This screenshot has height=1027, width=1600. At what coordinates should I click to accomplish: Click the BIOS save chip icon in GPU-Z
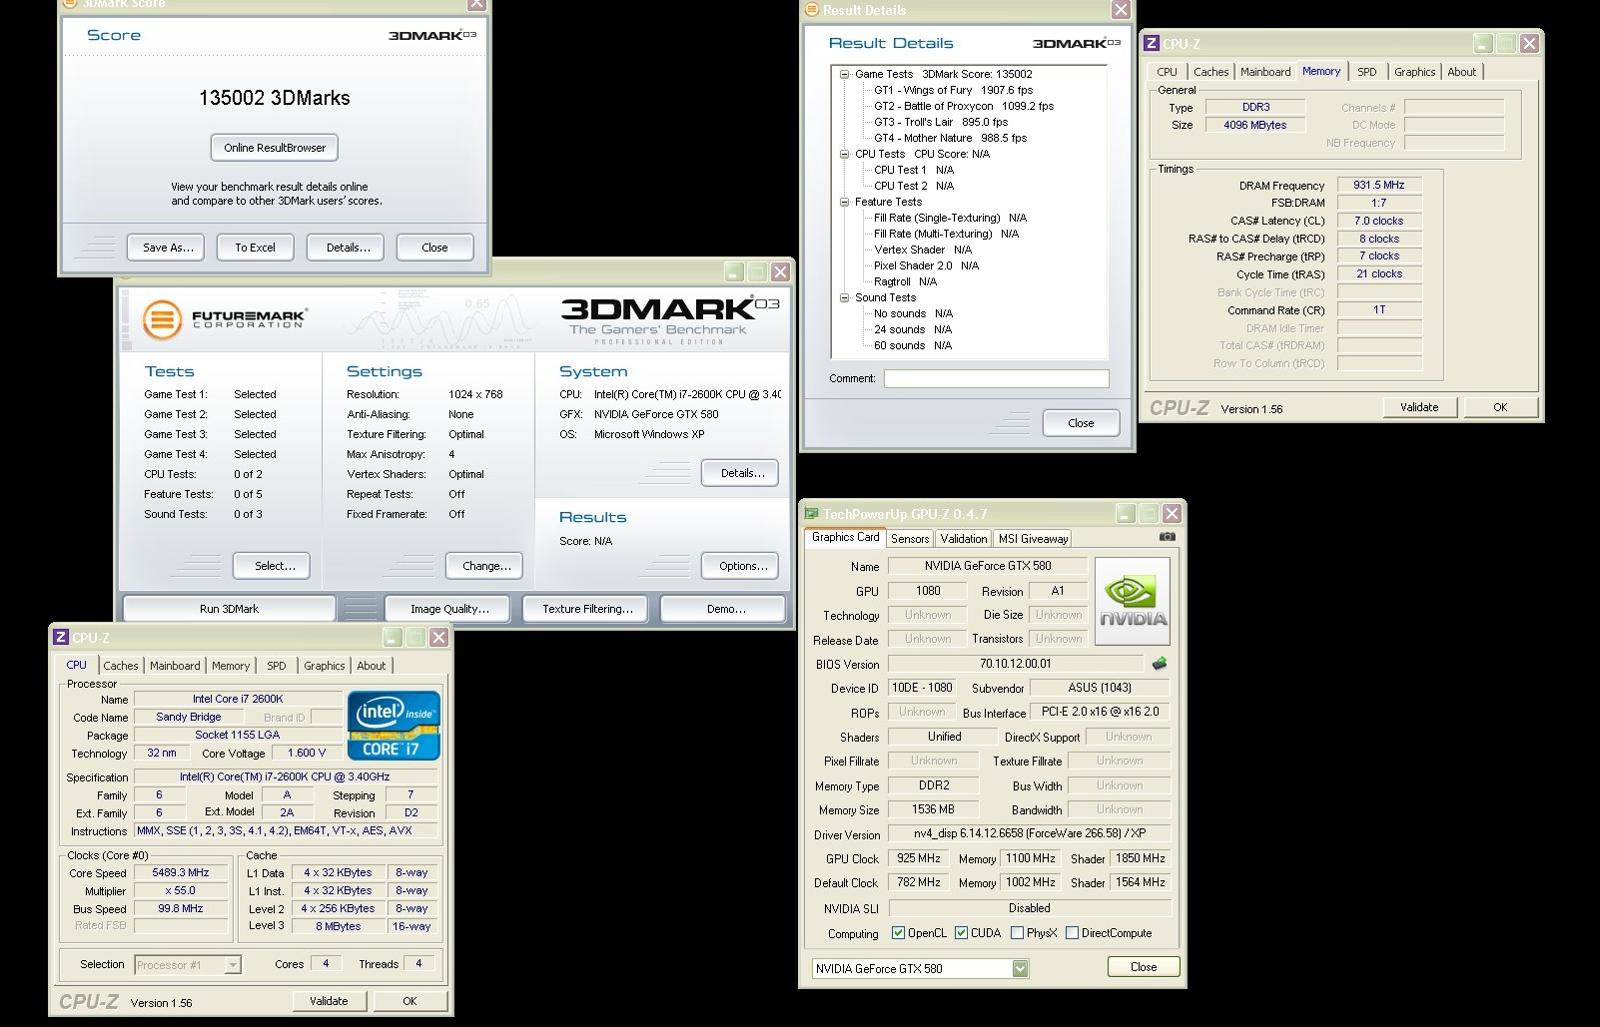[1159, 664]
